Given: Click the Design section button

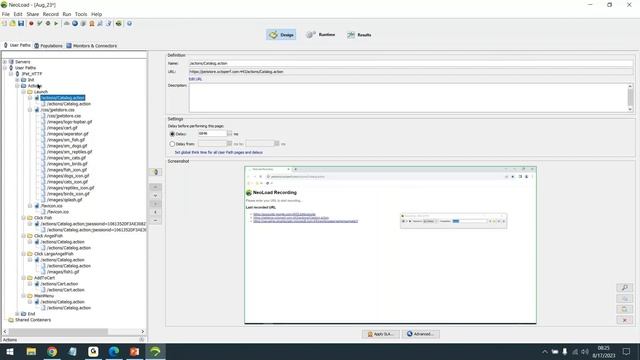Looking at the screenshot, I should [281, 35].
